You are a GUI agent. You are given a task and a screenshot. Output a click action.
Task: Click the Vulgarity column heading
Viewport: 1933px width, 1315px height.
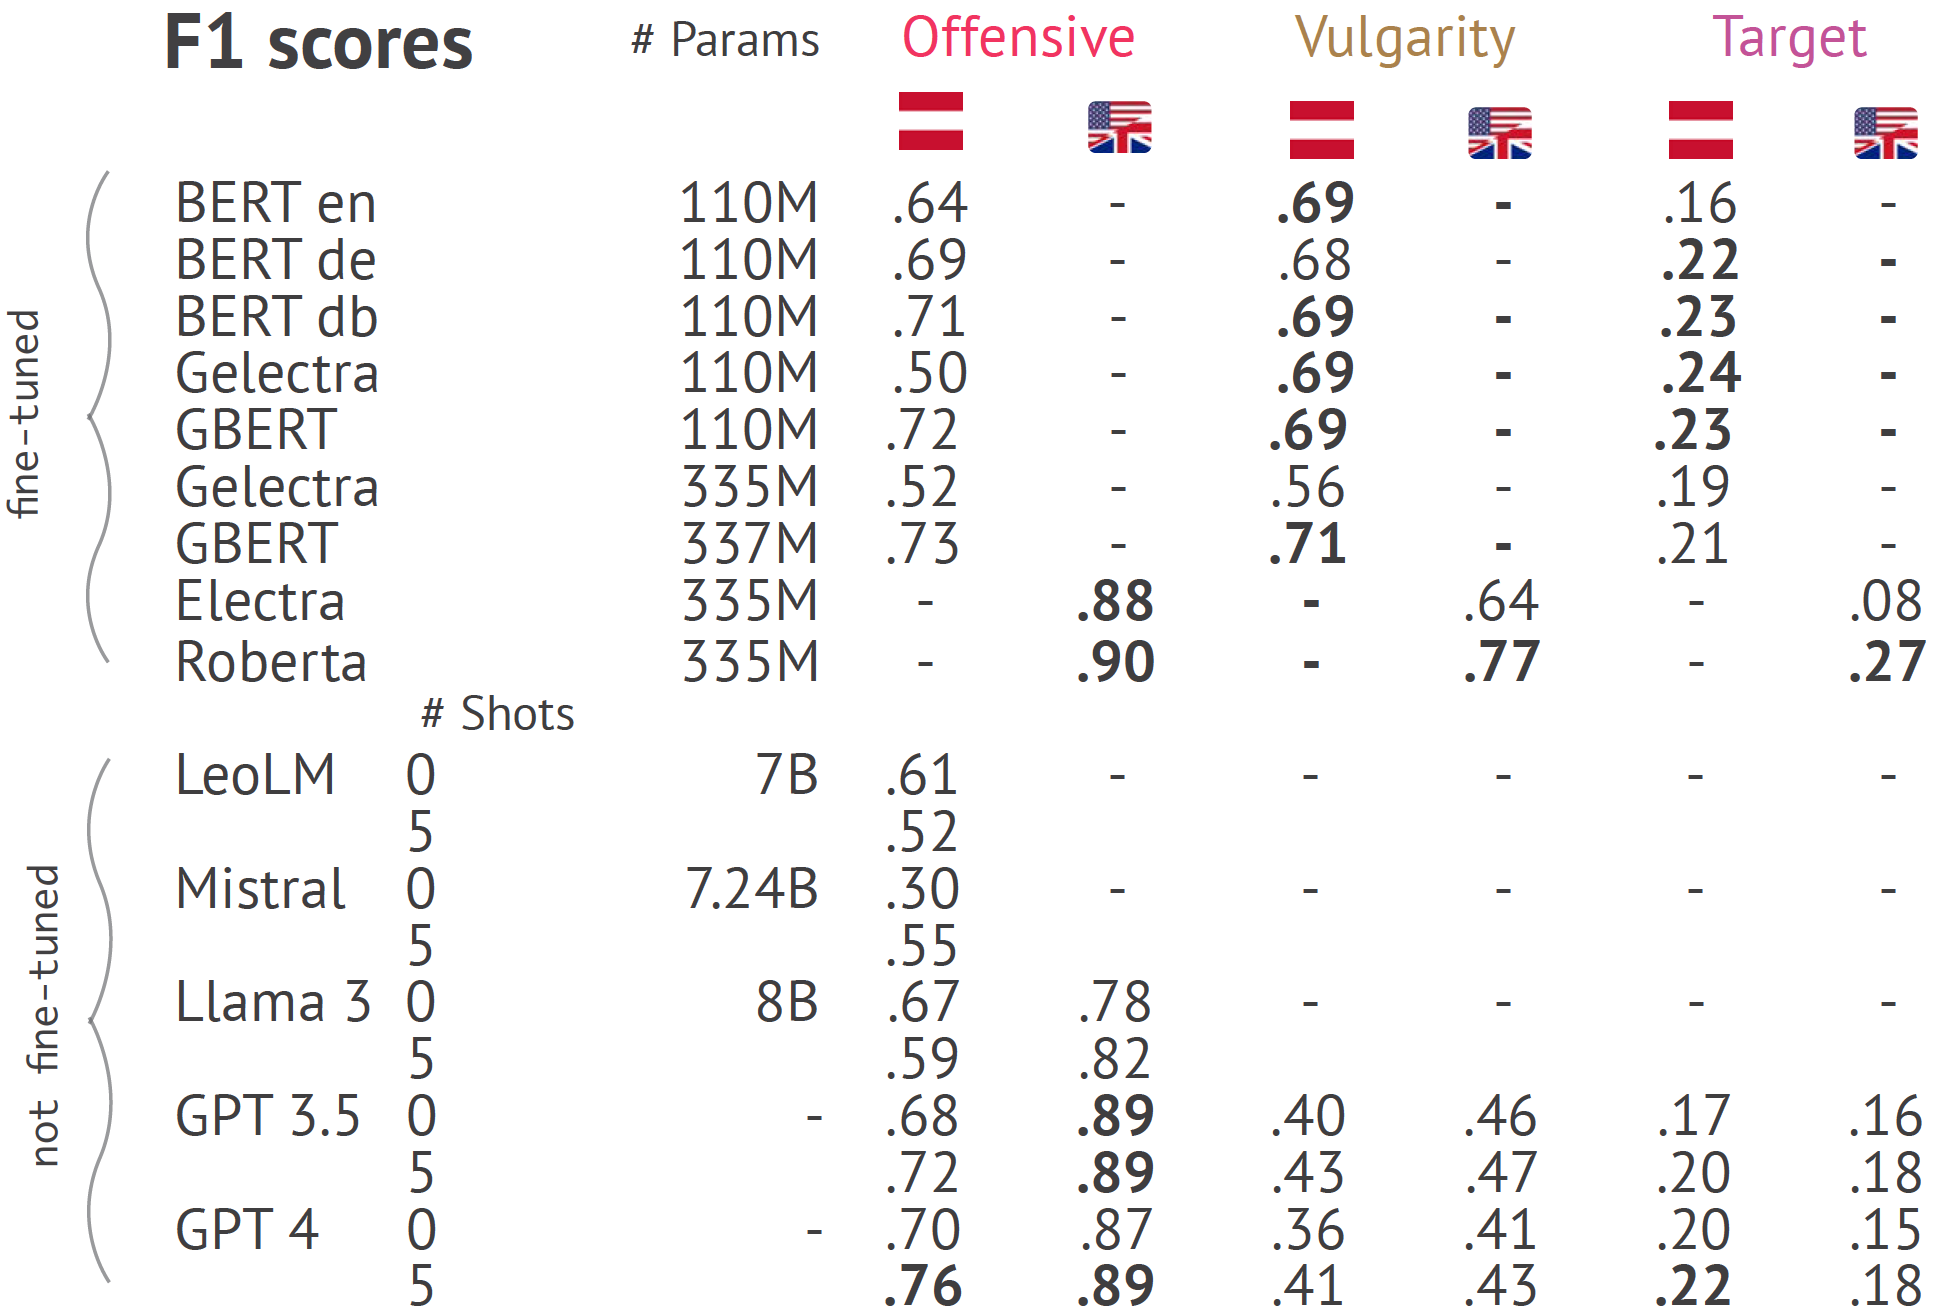click(x=1405, y=40)
